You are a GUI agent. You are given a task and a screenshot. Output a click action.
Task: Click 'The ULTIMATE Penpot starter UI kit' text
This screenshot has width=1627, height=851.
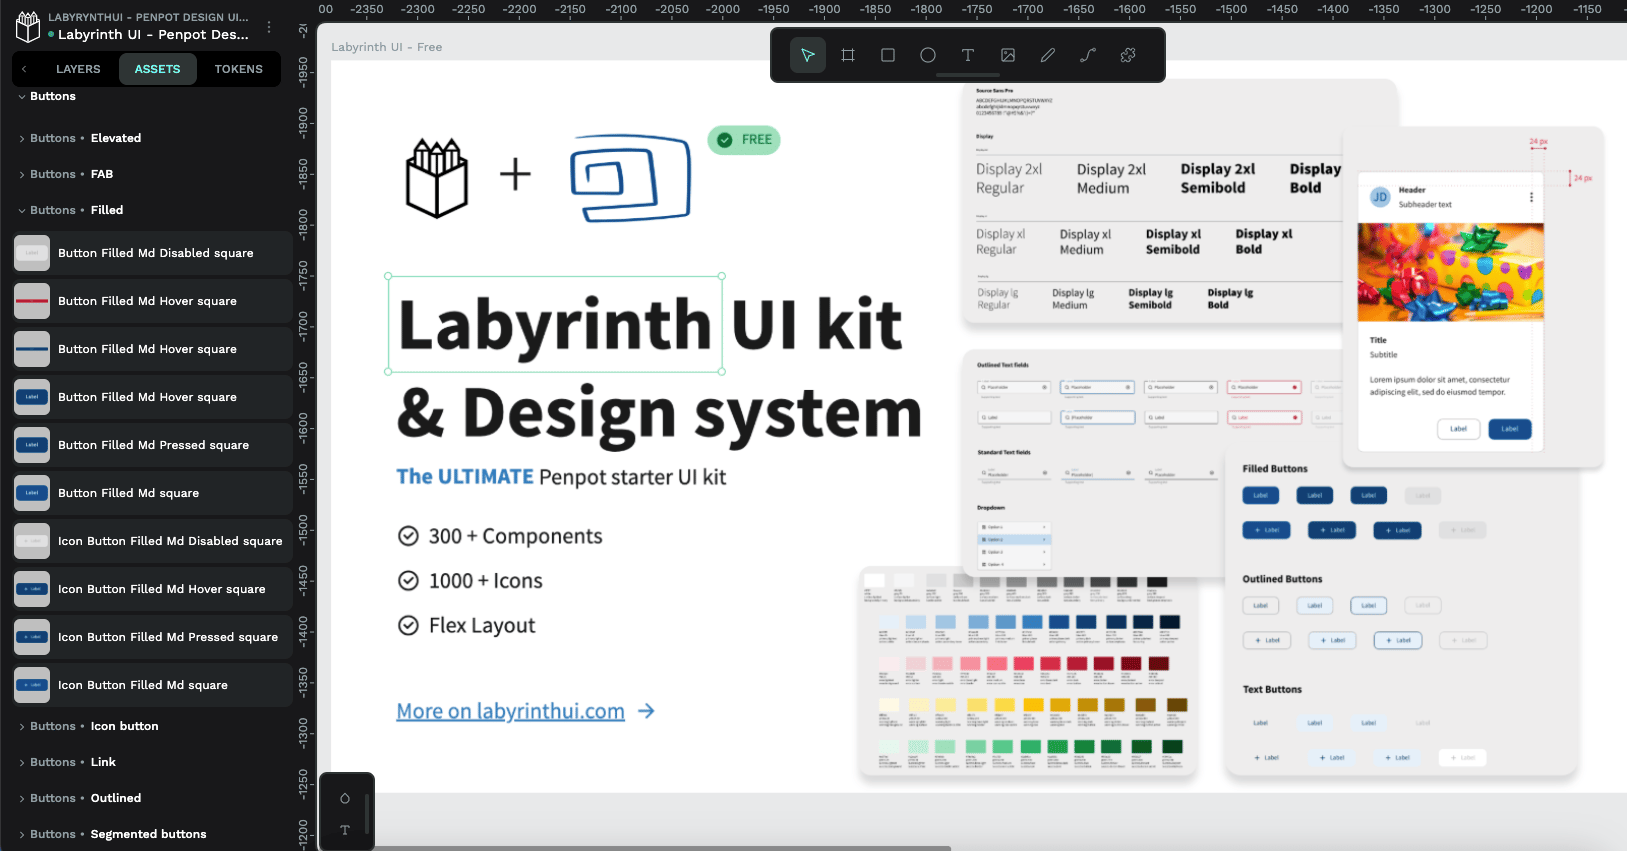coord(561,477)
